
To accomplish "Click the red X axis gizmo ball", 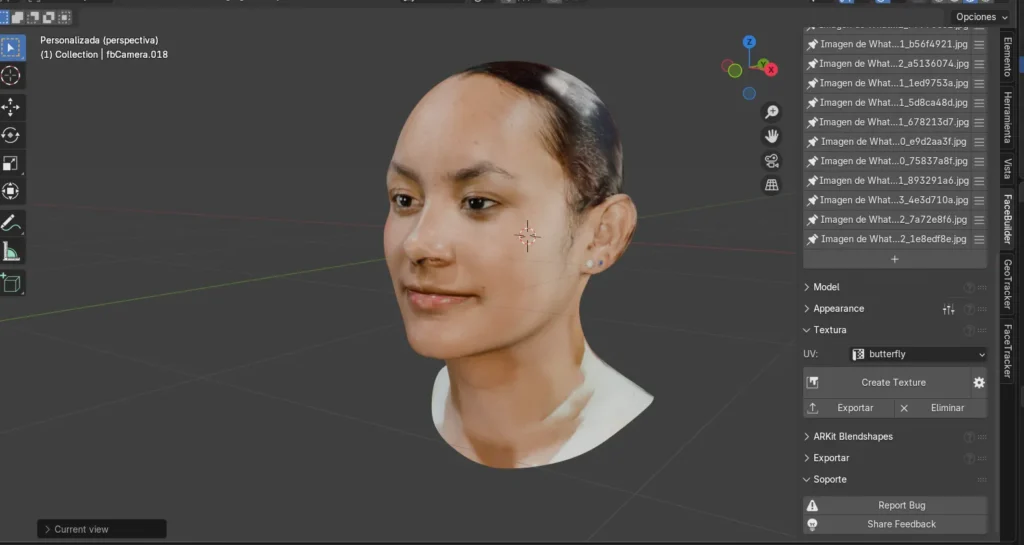I will click(772, 69).
